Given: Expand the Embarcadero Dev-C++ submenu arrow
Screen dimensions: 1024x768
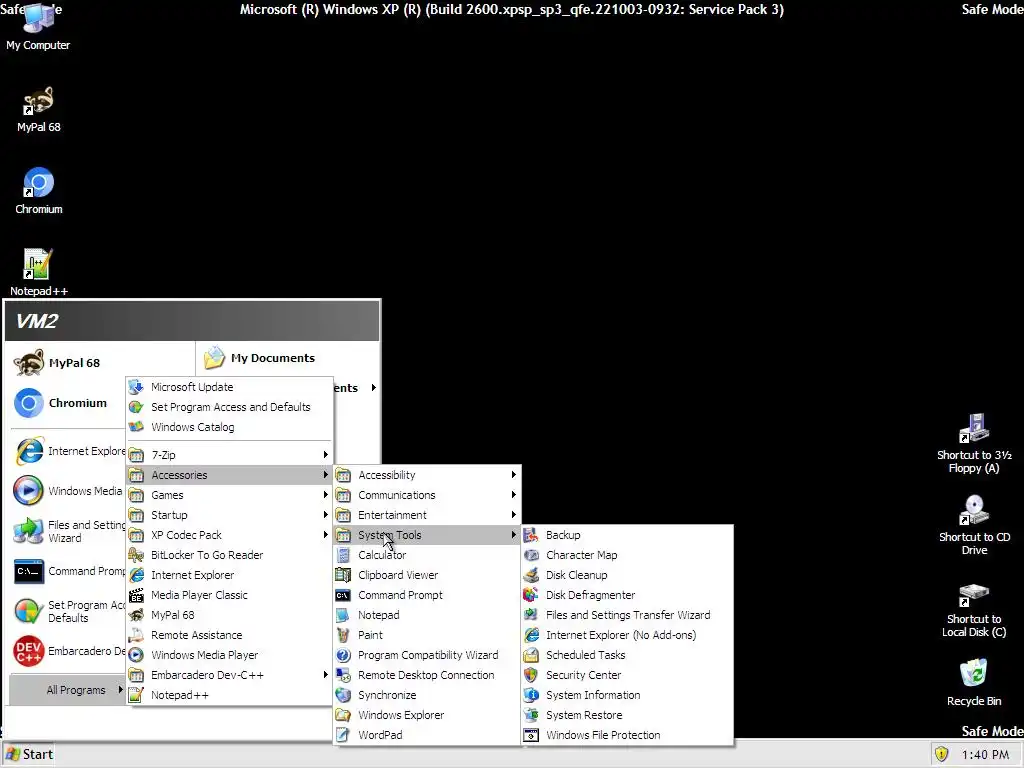Looking at the screenshot, I should 325,675.
